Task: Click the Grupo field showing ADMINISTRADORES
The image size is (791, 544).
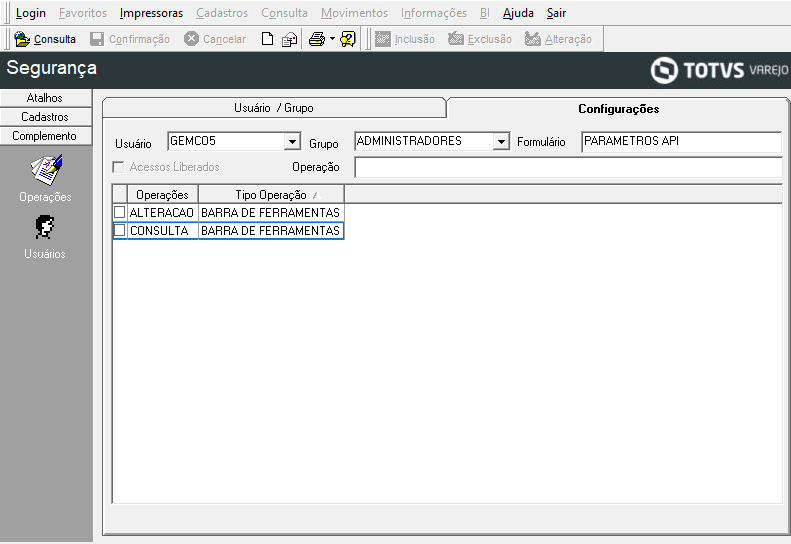Action: 432,141
